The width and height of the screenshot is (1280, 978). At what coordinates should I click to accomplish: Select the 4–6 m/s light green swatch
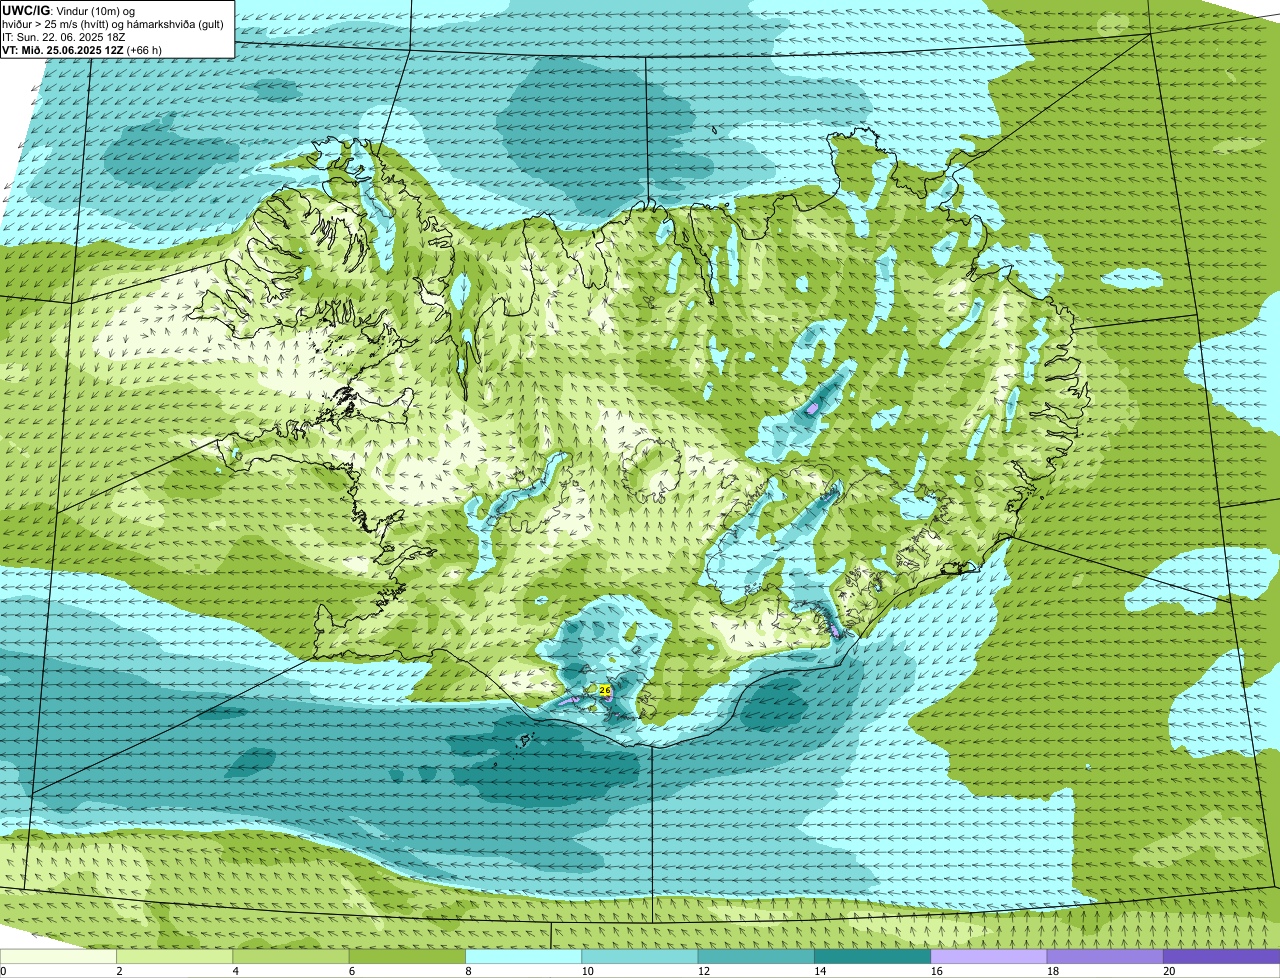291,956
